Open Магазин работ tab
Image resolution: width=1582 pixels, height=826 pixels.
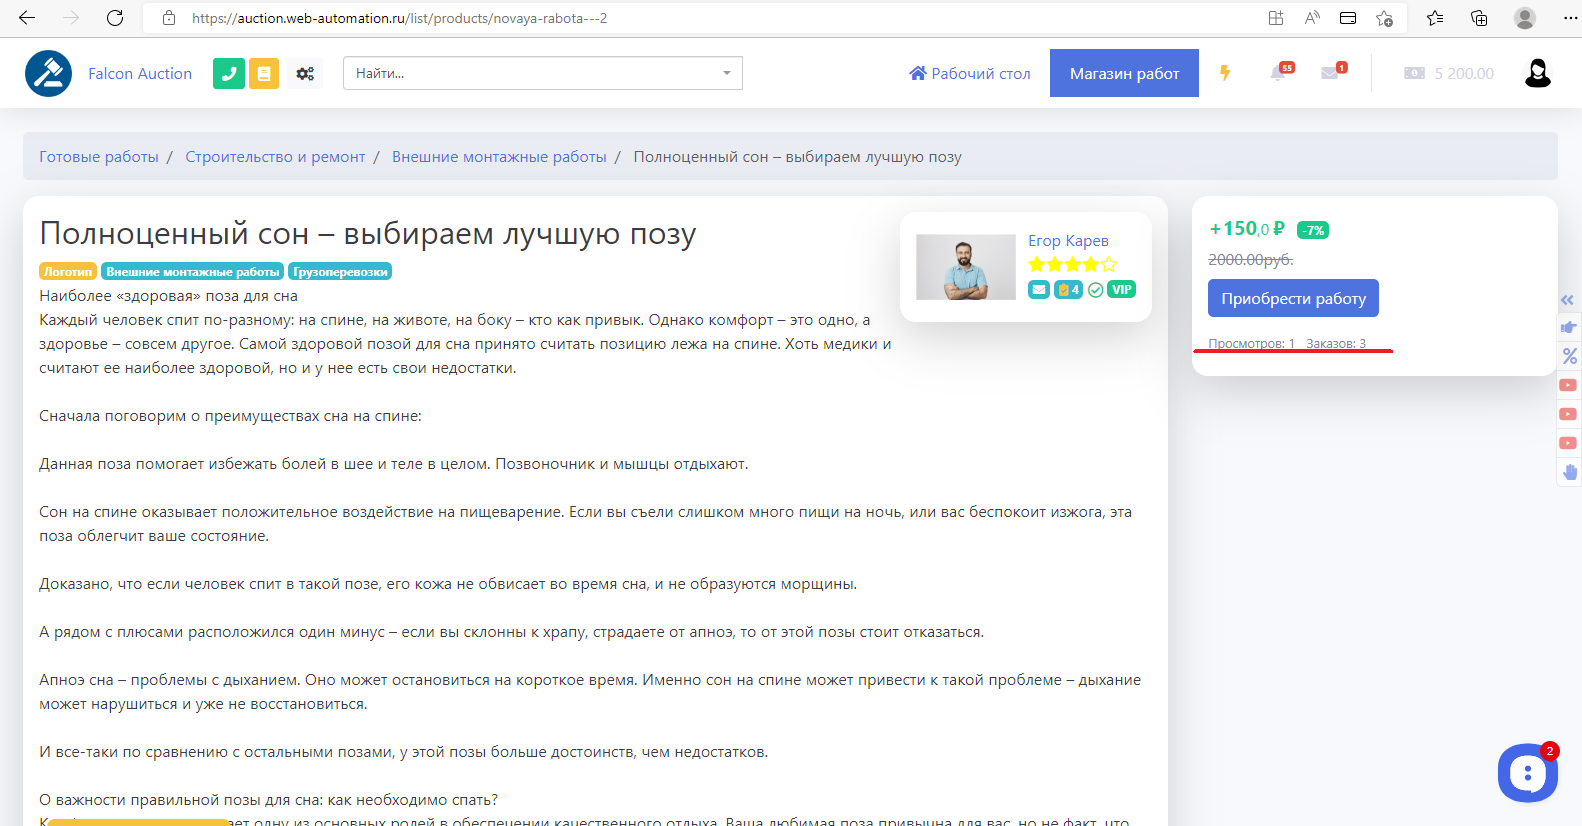point(1124,73)
